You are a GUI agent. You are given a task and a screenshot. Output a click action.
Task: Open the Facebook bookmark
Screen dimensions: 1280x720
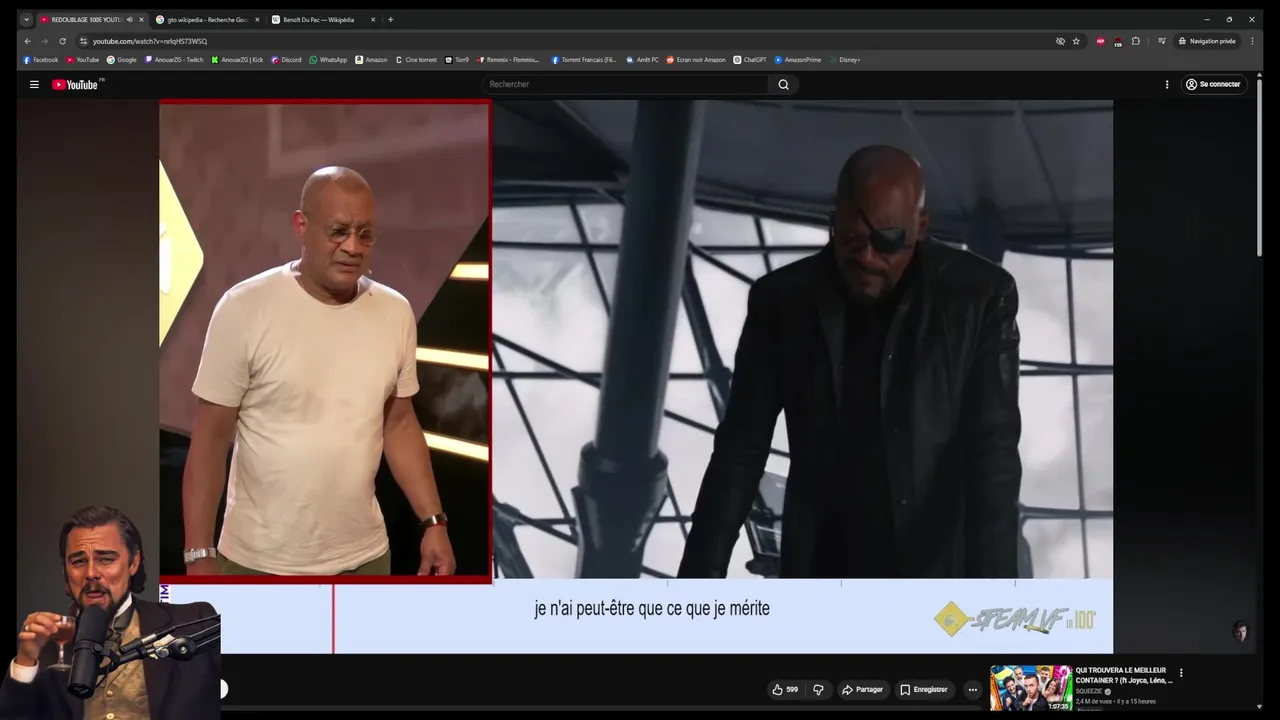coord(41,60)
